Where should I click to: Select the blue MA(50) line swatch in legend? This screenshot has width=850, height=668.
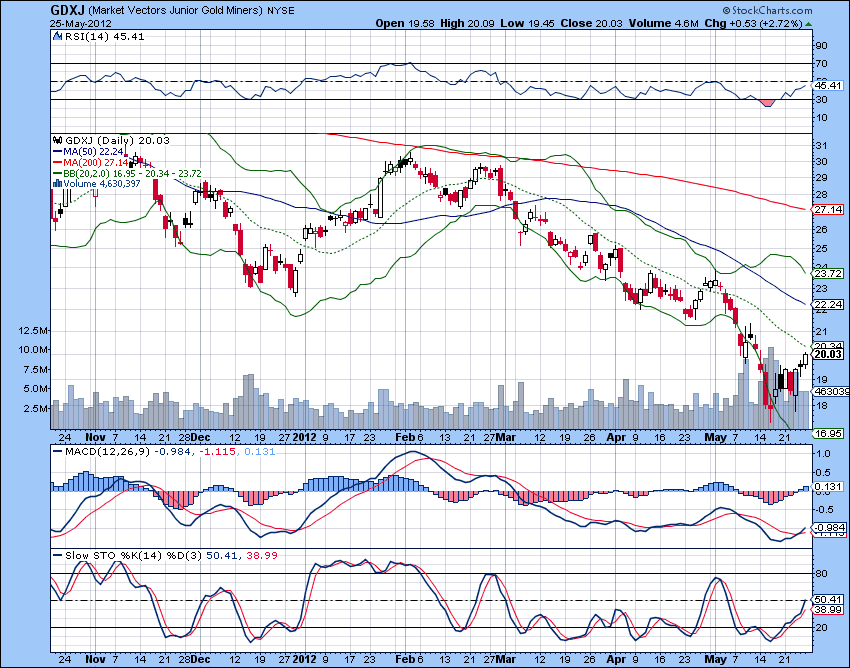(x=57, y=152)
